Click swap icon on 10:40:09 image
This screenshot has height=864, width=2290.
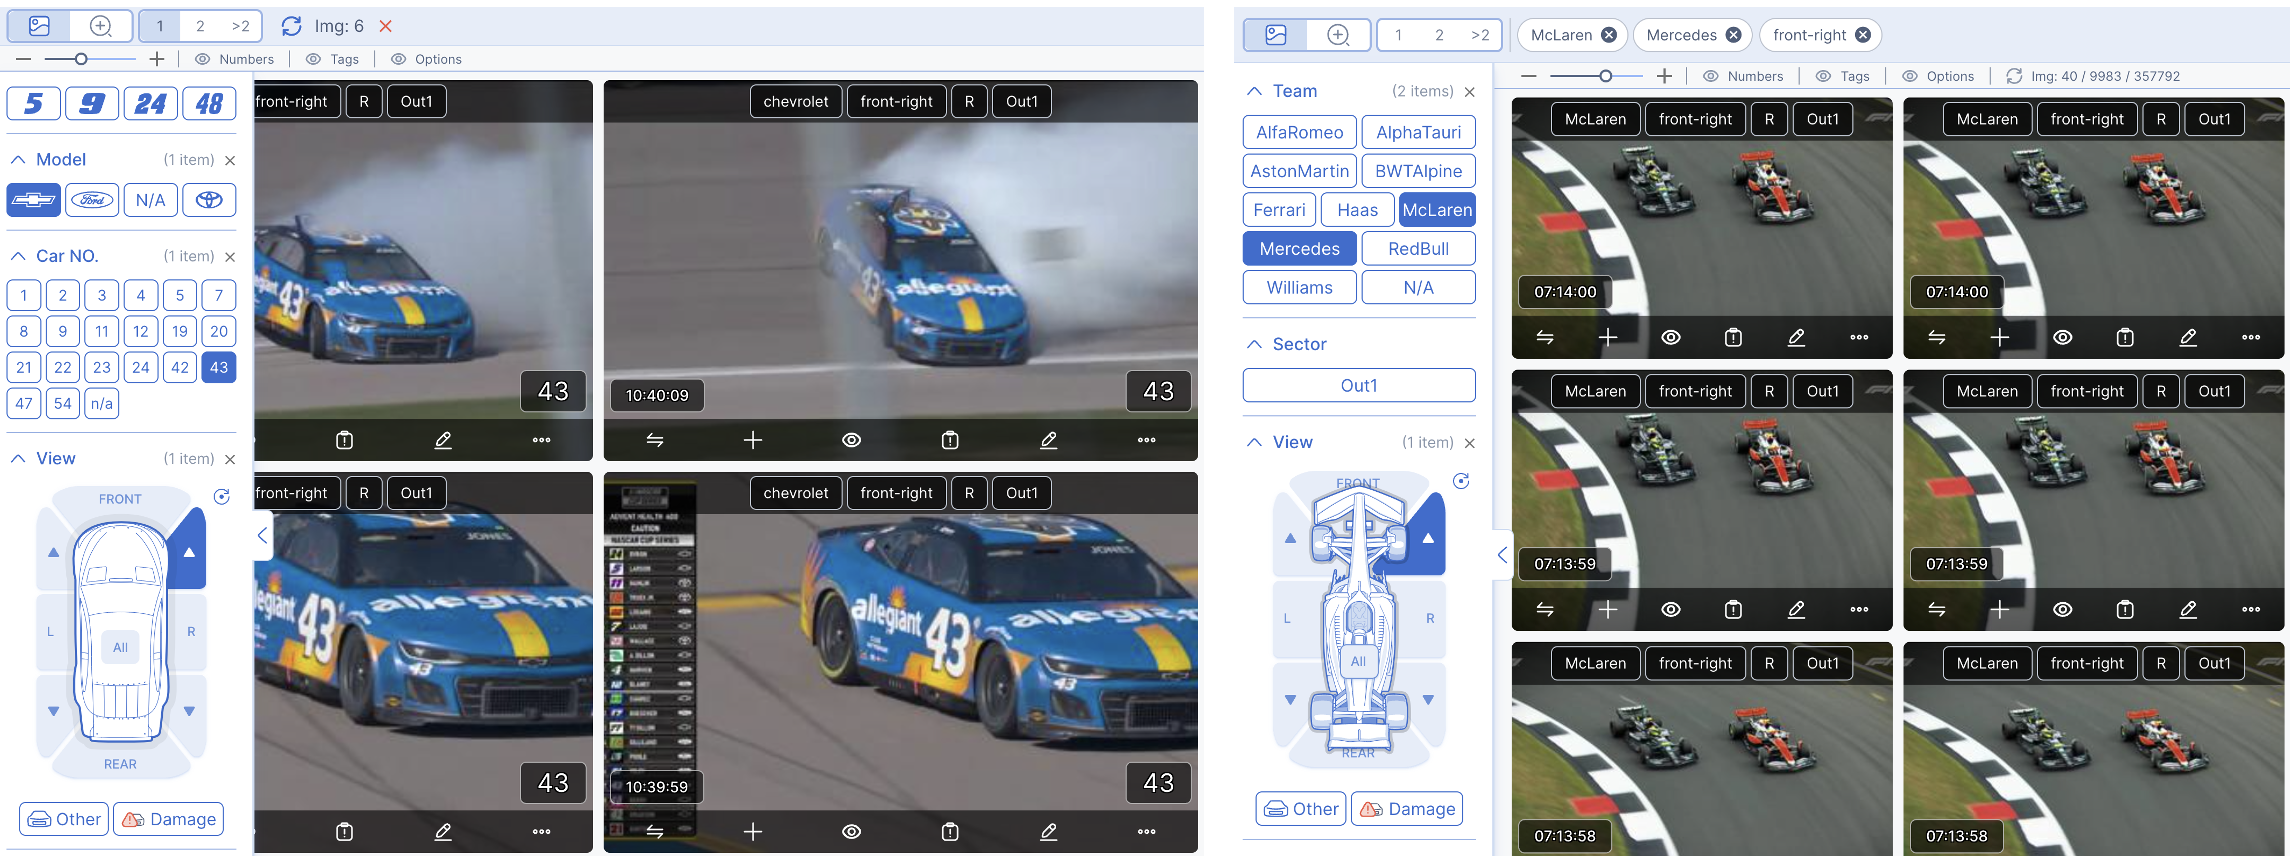(x=655, y=440)
